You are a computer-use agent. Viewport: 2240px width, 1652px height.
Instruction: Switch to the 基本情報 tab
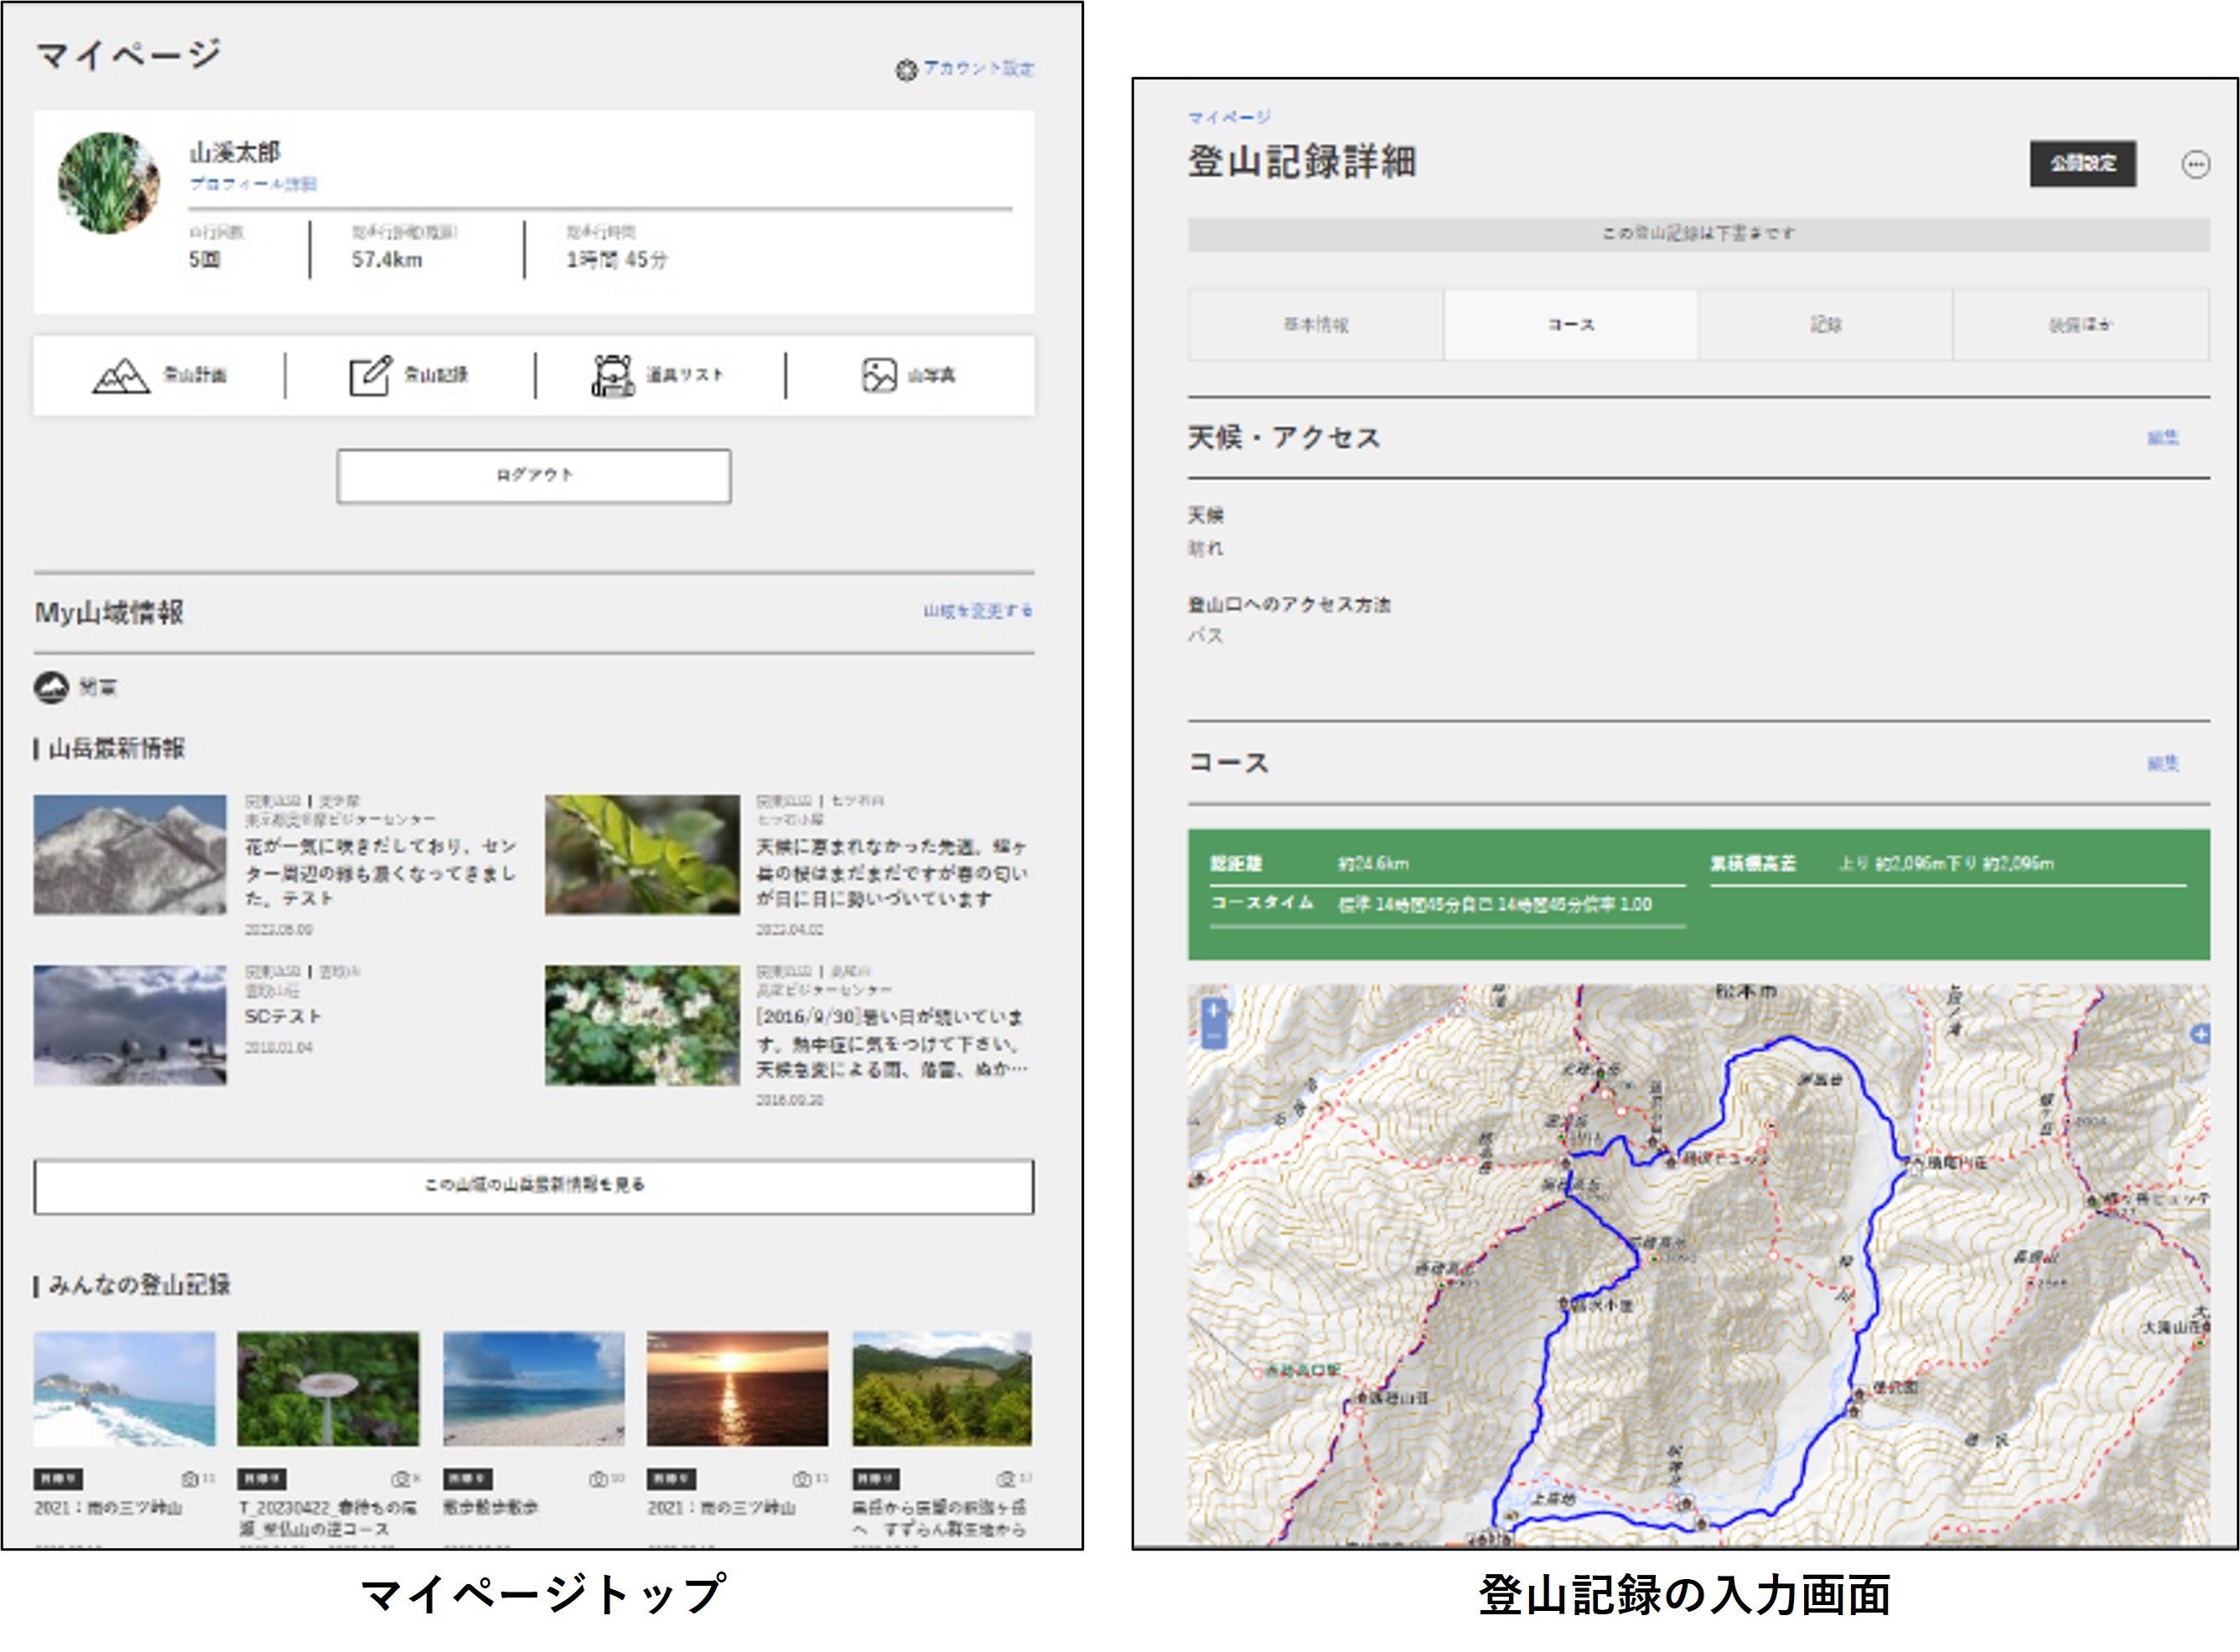1315,325
